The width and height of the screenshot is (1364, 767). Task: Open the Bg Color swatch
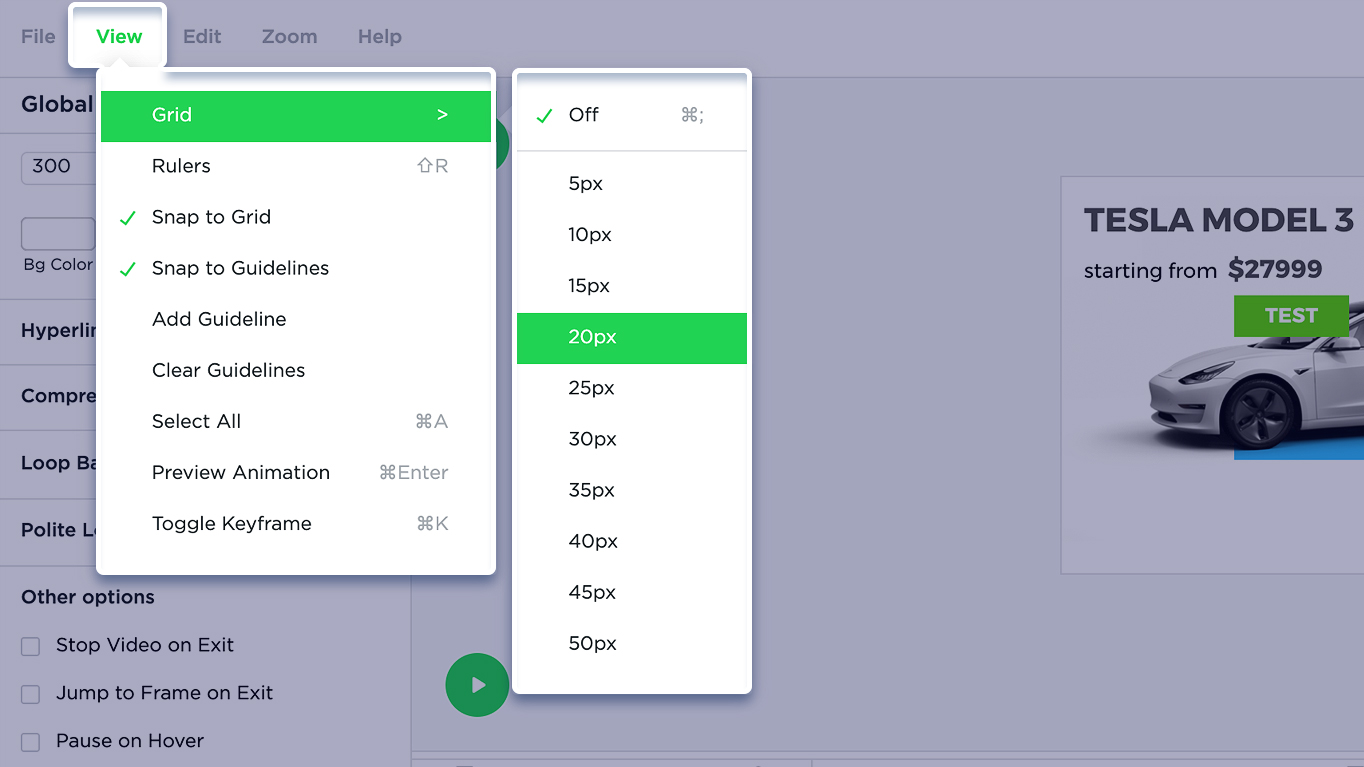(x=58, y=234)
